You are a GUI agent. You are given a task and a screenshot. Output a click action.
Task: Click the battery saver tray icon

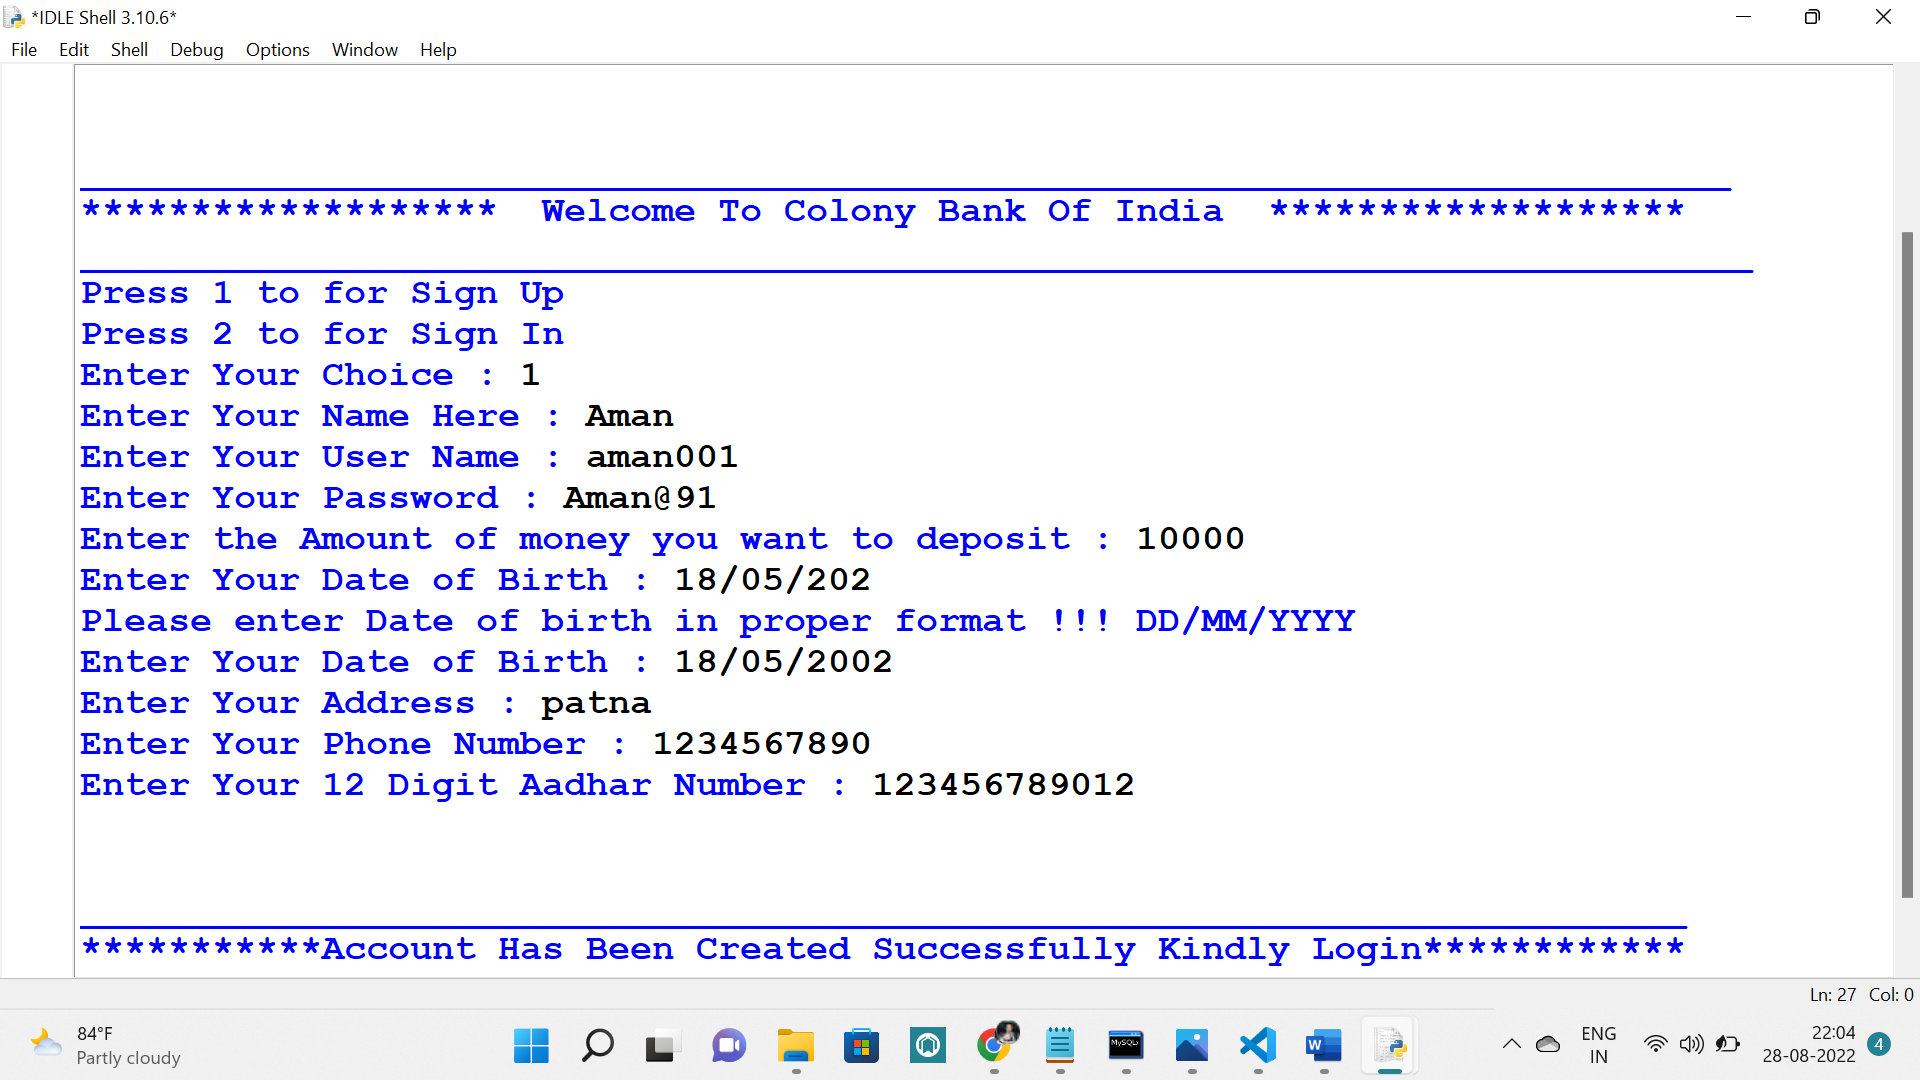[1728, 1043]
